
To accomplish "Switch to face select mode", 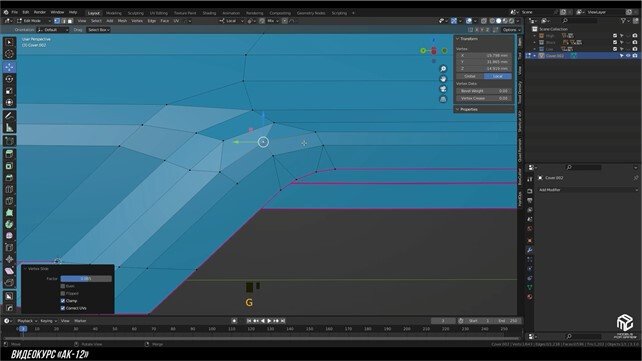I will [70, 21].
